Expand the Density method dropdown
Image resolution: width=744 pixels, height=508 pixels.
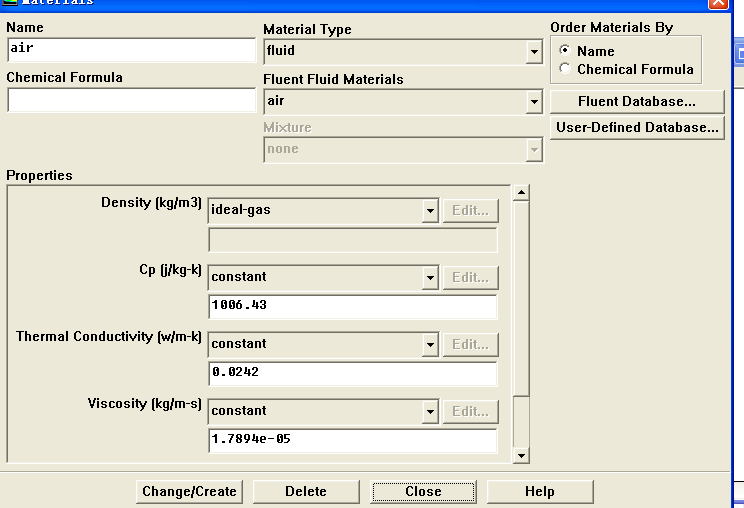[x=430, y=210]
